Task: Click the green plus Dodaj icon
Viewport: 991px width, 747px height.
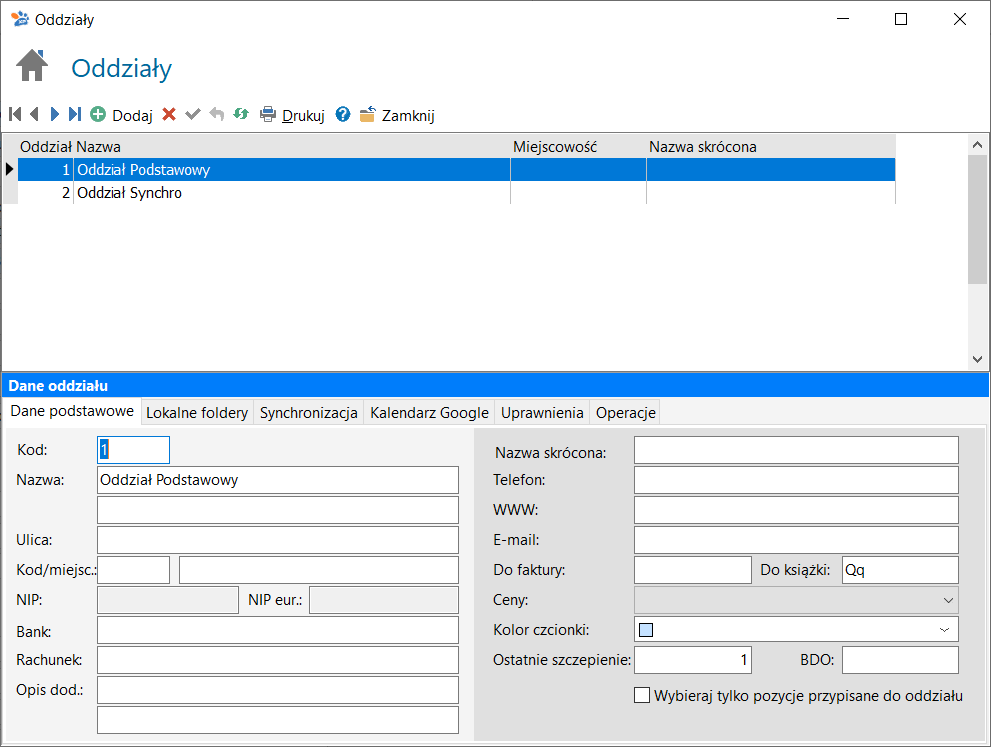Action: pyautogui.click(x=98, y=114)
